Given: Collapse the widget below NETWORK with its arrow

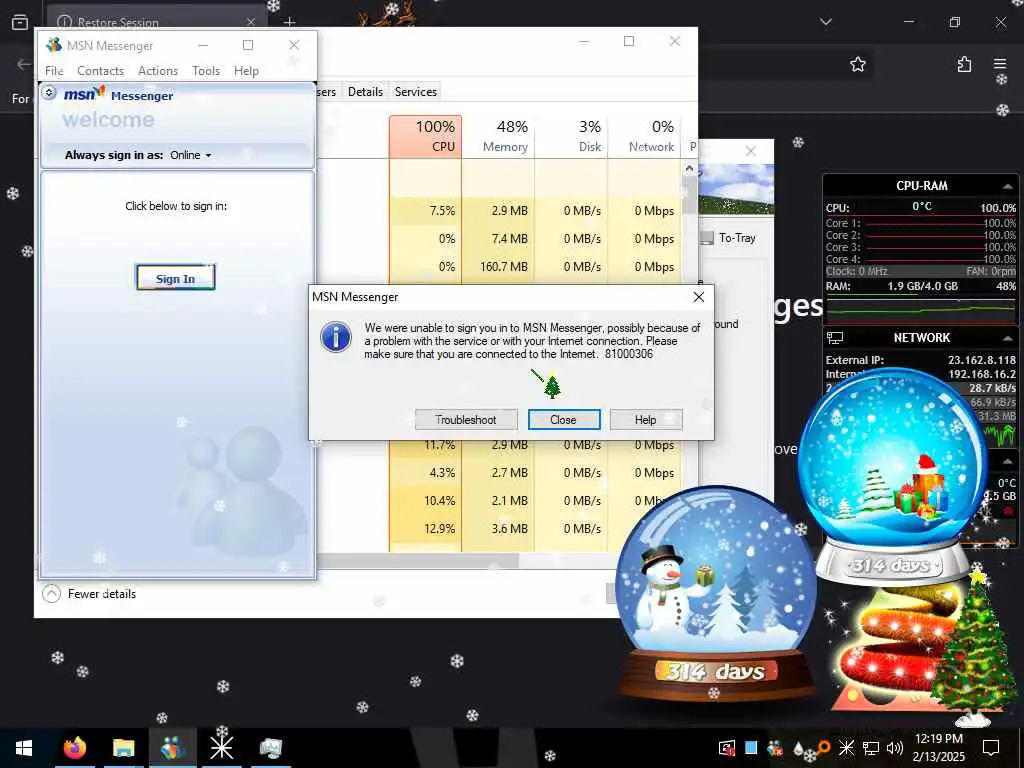Looking at the screenshot, I should pyautogui.click(x=1007, y=461).
